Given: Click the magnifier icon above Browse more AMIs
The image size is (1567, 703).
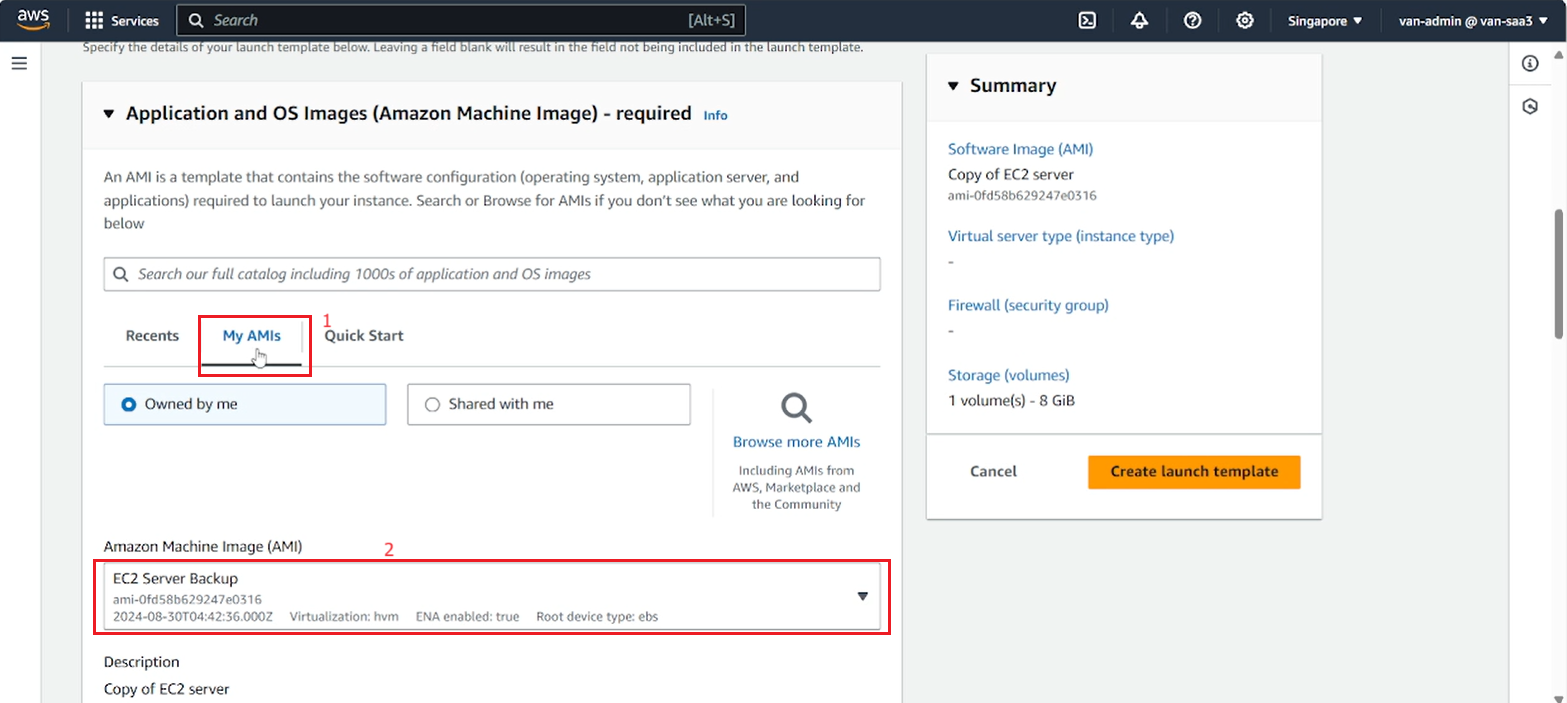Looking at the screenshot, I should pos(796,408).
